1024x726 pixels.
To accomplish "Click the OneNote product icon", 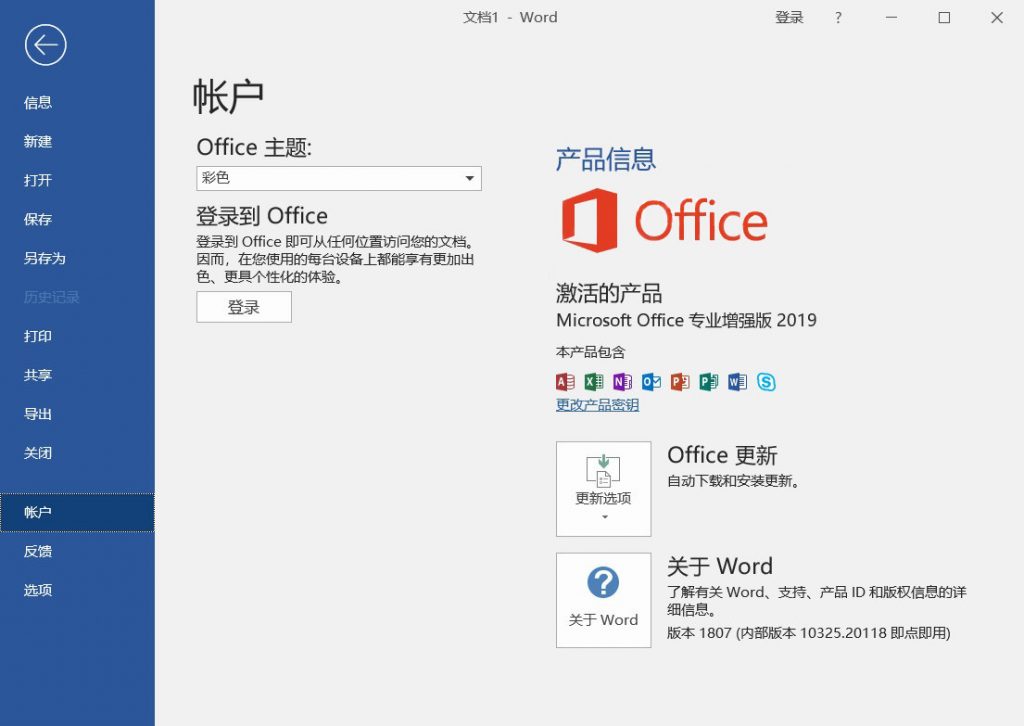I will (x=621, y=381).
